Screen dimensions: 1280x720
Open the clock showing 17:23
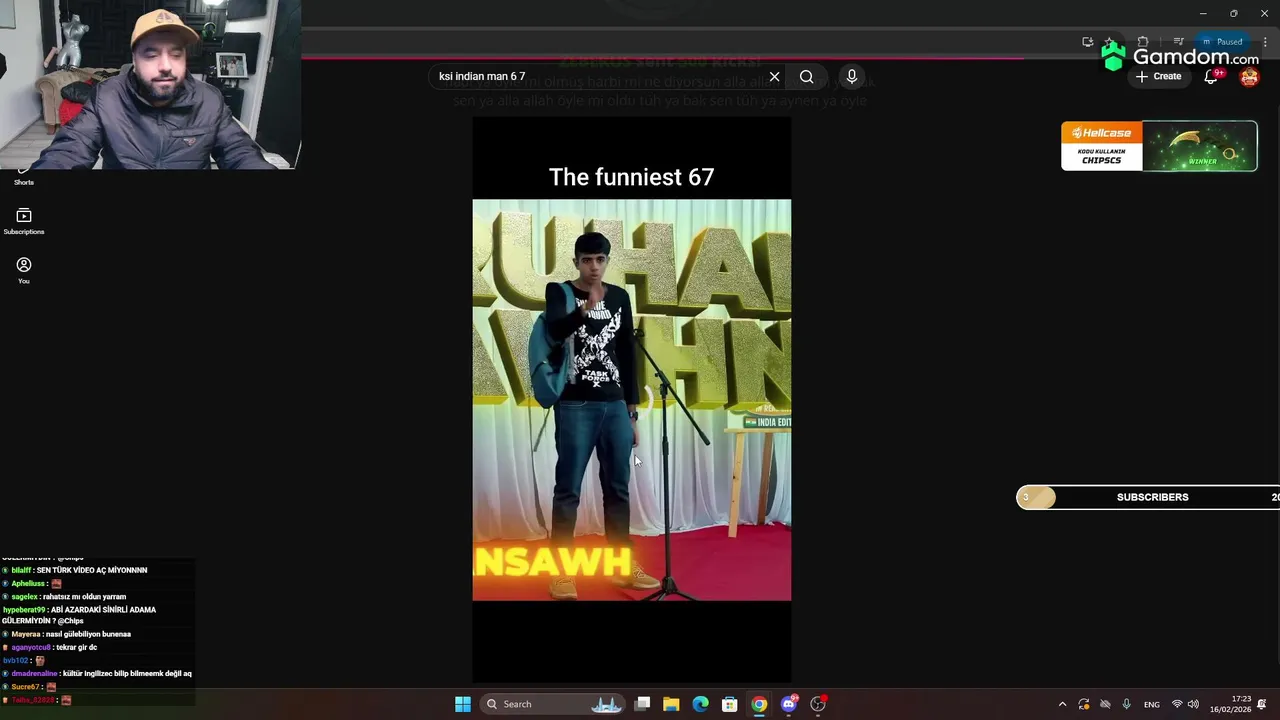[1230, 704]
